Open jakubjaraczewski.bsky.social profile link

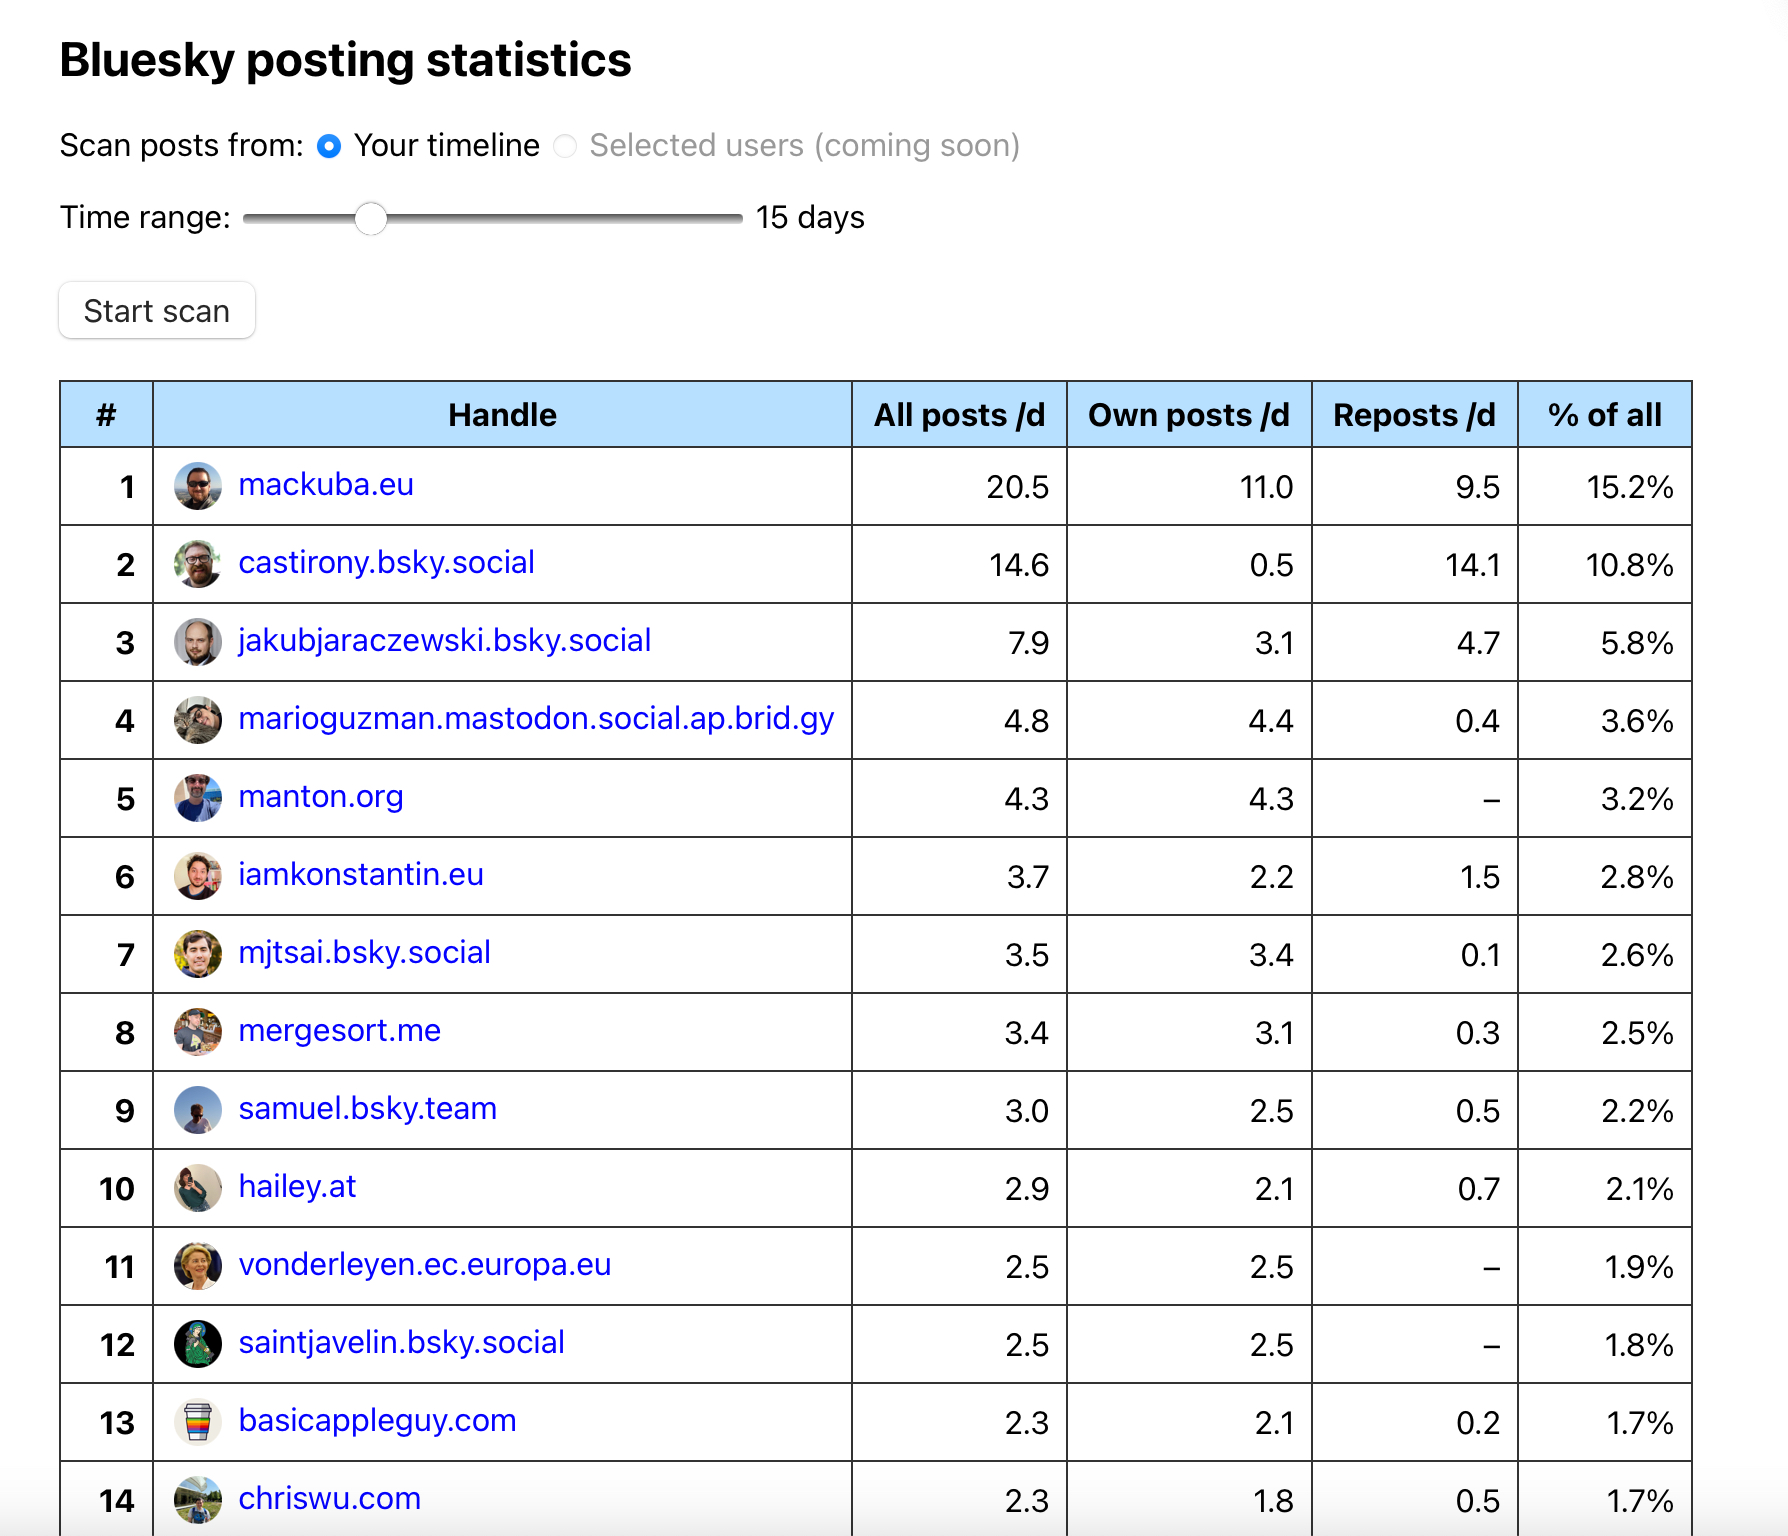click(x=444, y=640)
